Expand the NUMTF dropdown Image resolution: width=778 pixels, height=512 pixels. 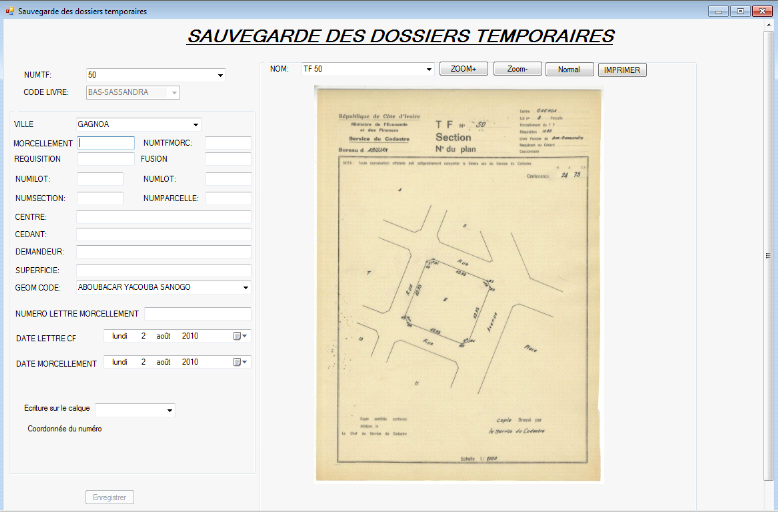(219, 74)
